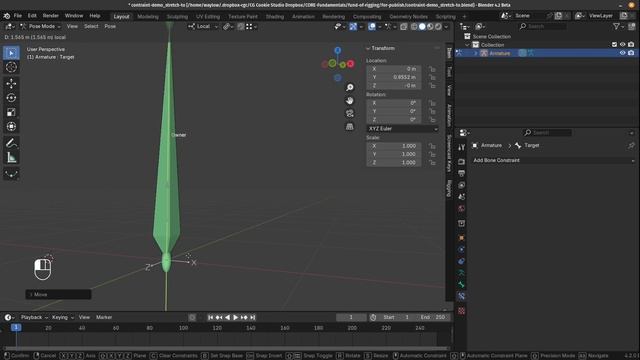Collapse the Transform panel
This screenshot has width=640, height=360.
coord(368,48)
